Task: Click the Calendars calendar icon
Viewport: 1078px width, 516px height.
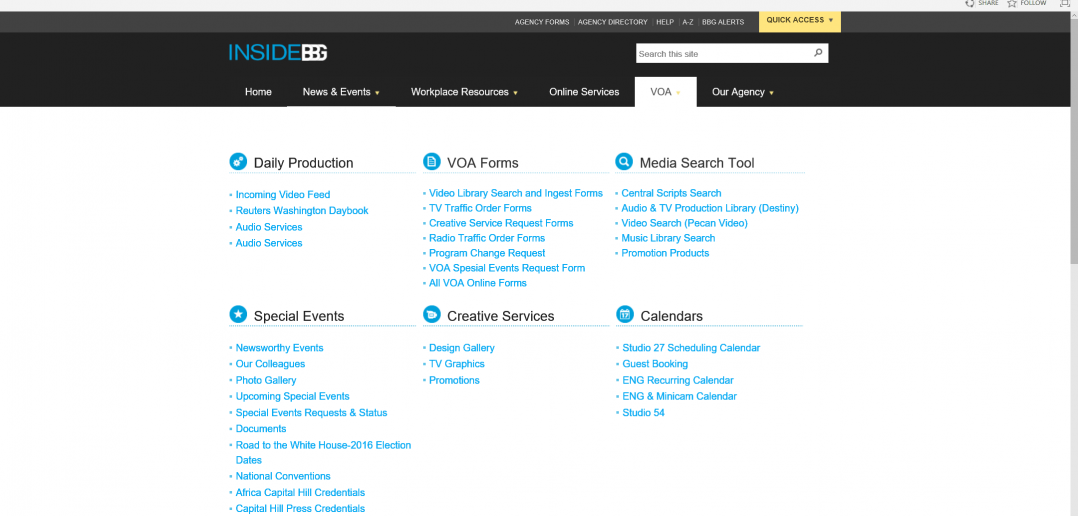Action: (x=625, y=315)
